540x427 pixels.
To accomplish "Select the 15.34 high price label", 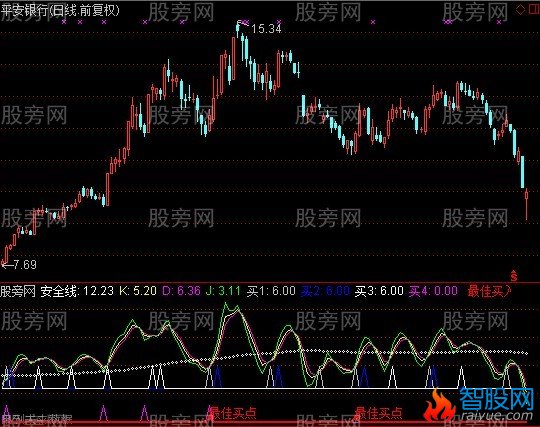I will (266, 29).
